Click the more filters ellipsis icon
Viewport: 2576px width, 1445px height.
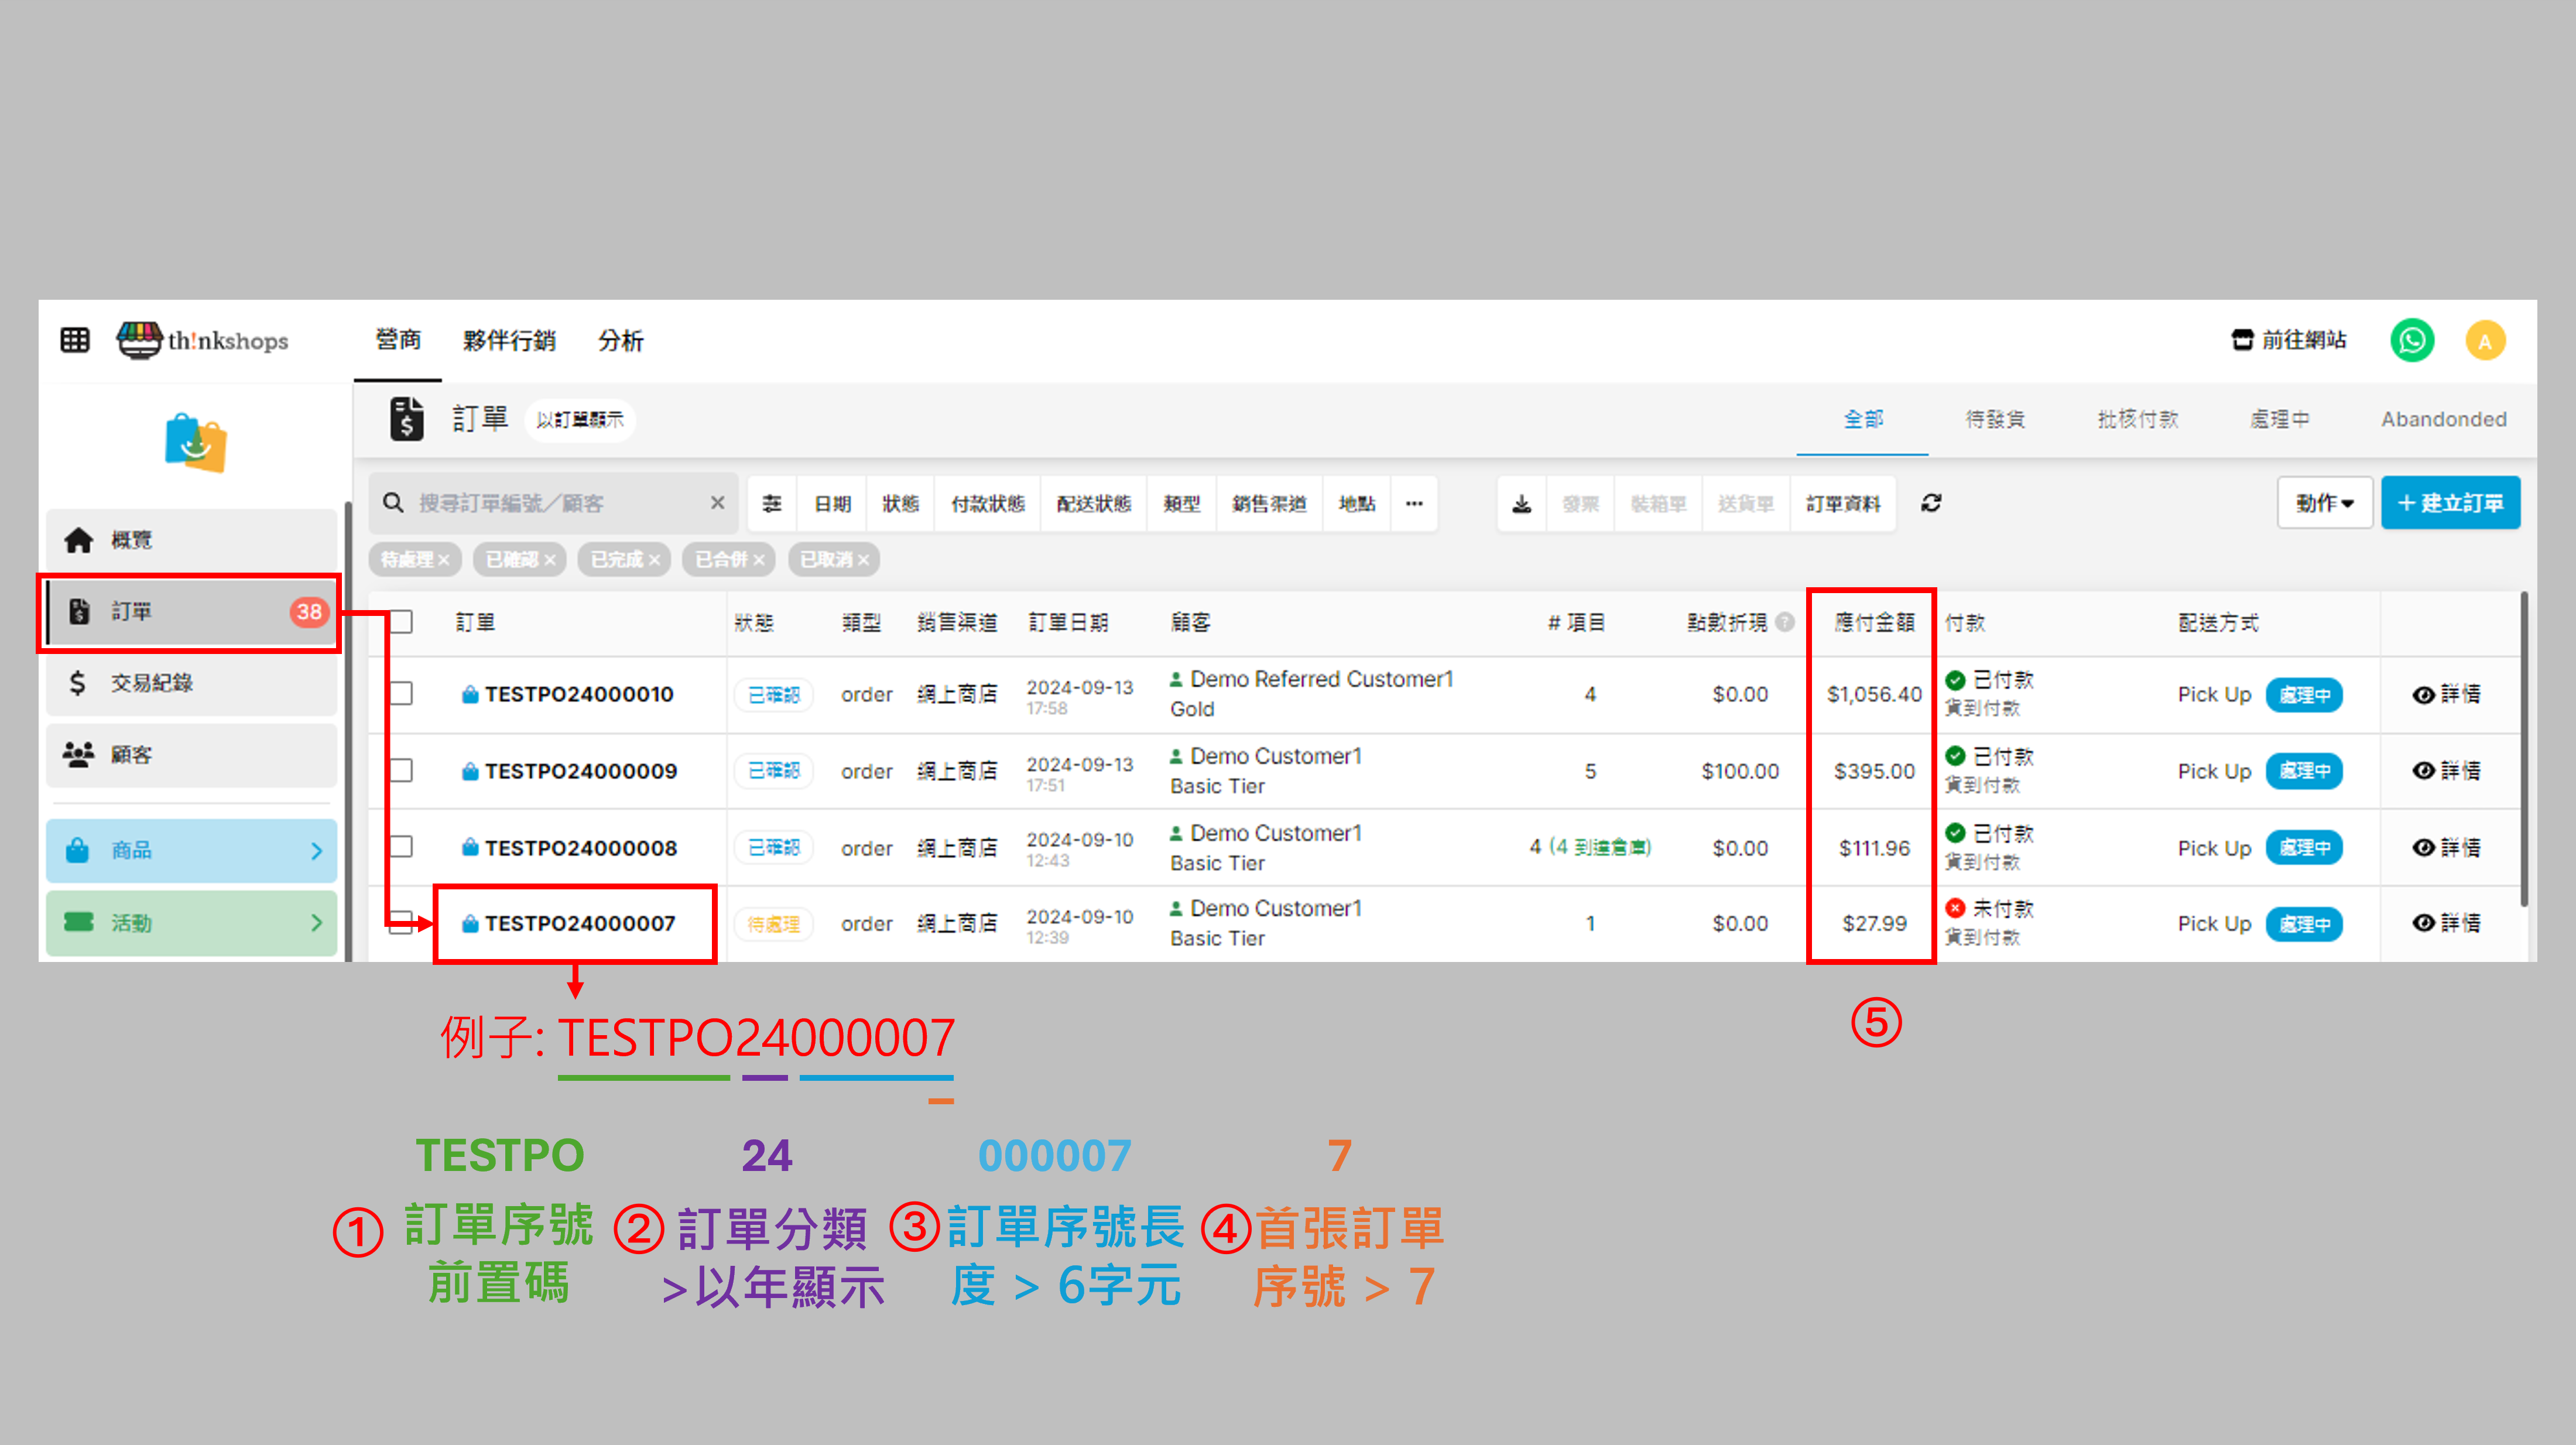coord(1413,503)
